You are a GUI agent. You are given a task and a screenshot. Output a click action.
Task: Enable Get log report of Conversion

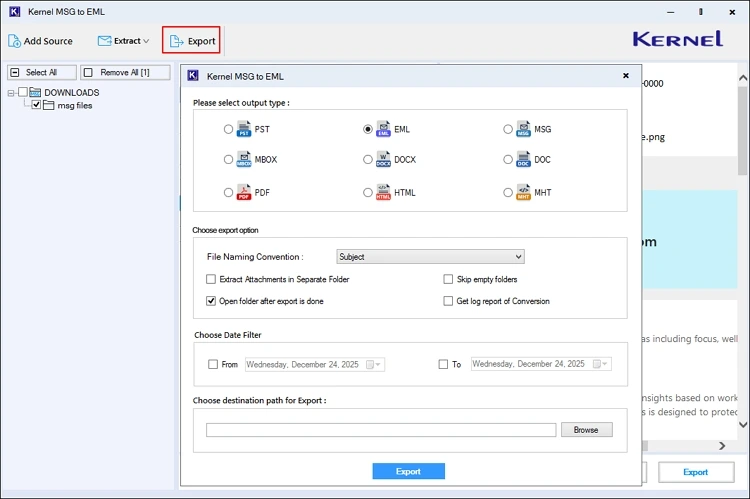coord(448,301)
